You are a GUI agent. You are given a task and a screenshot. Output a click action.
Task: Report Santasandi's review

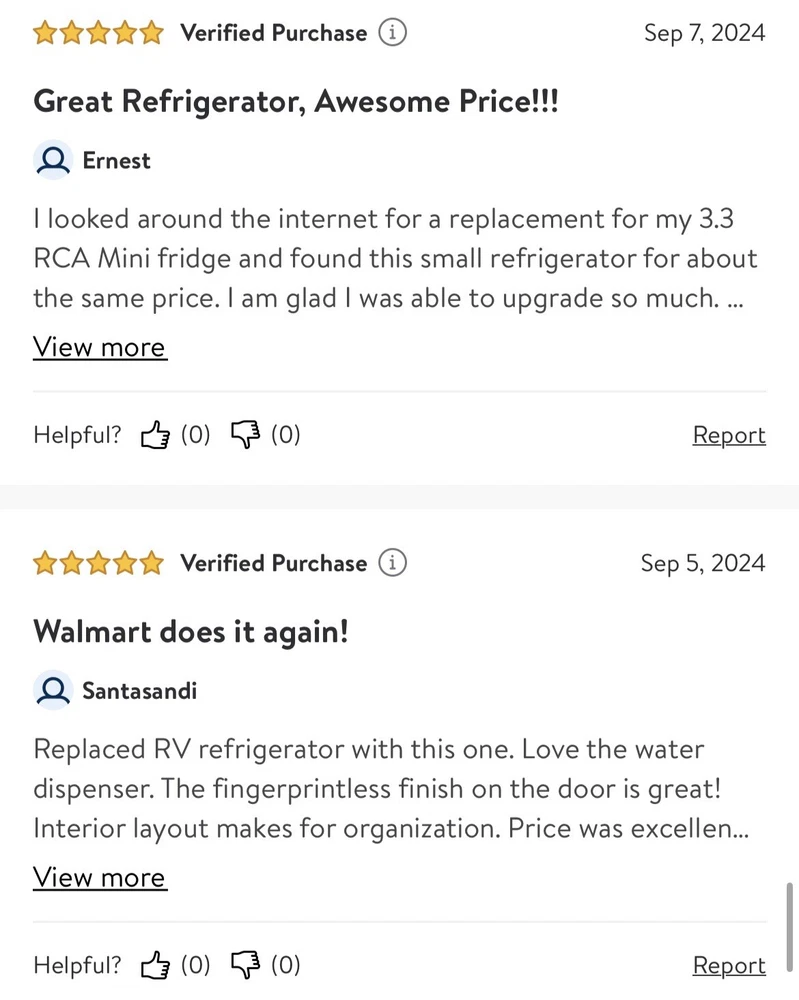pos(729,965)
